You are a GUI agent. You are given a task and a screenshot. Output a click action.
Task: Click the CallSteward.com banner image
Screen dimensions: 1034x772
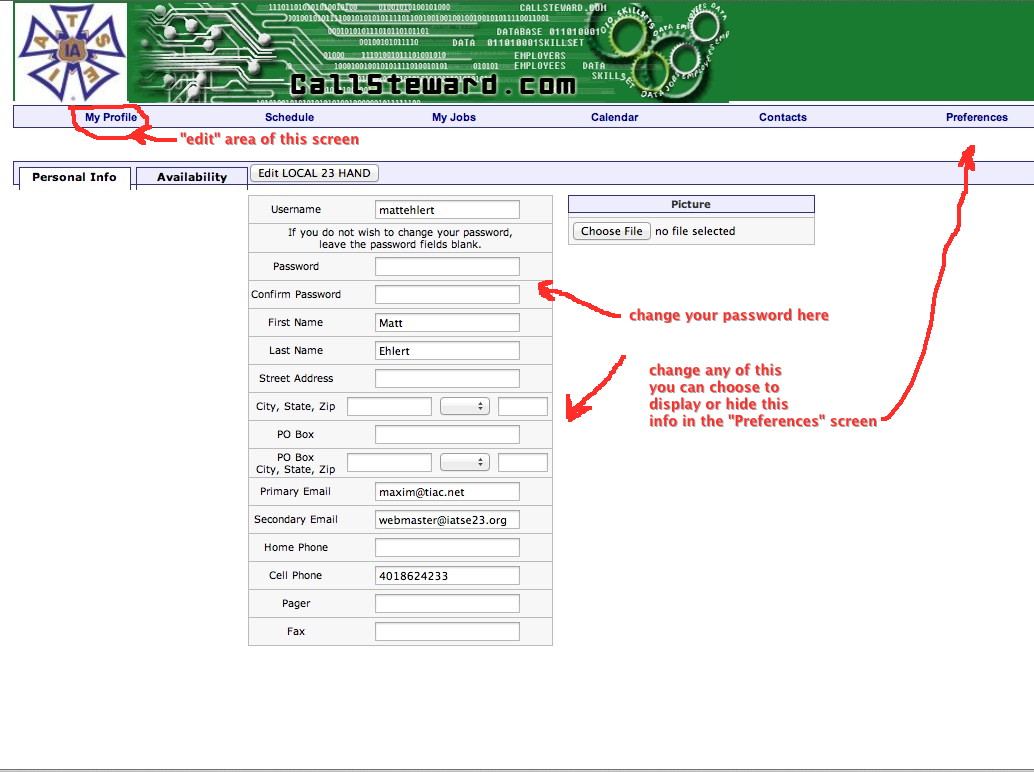[x=430, y=52]
